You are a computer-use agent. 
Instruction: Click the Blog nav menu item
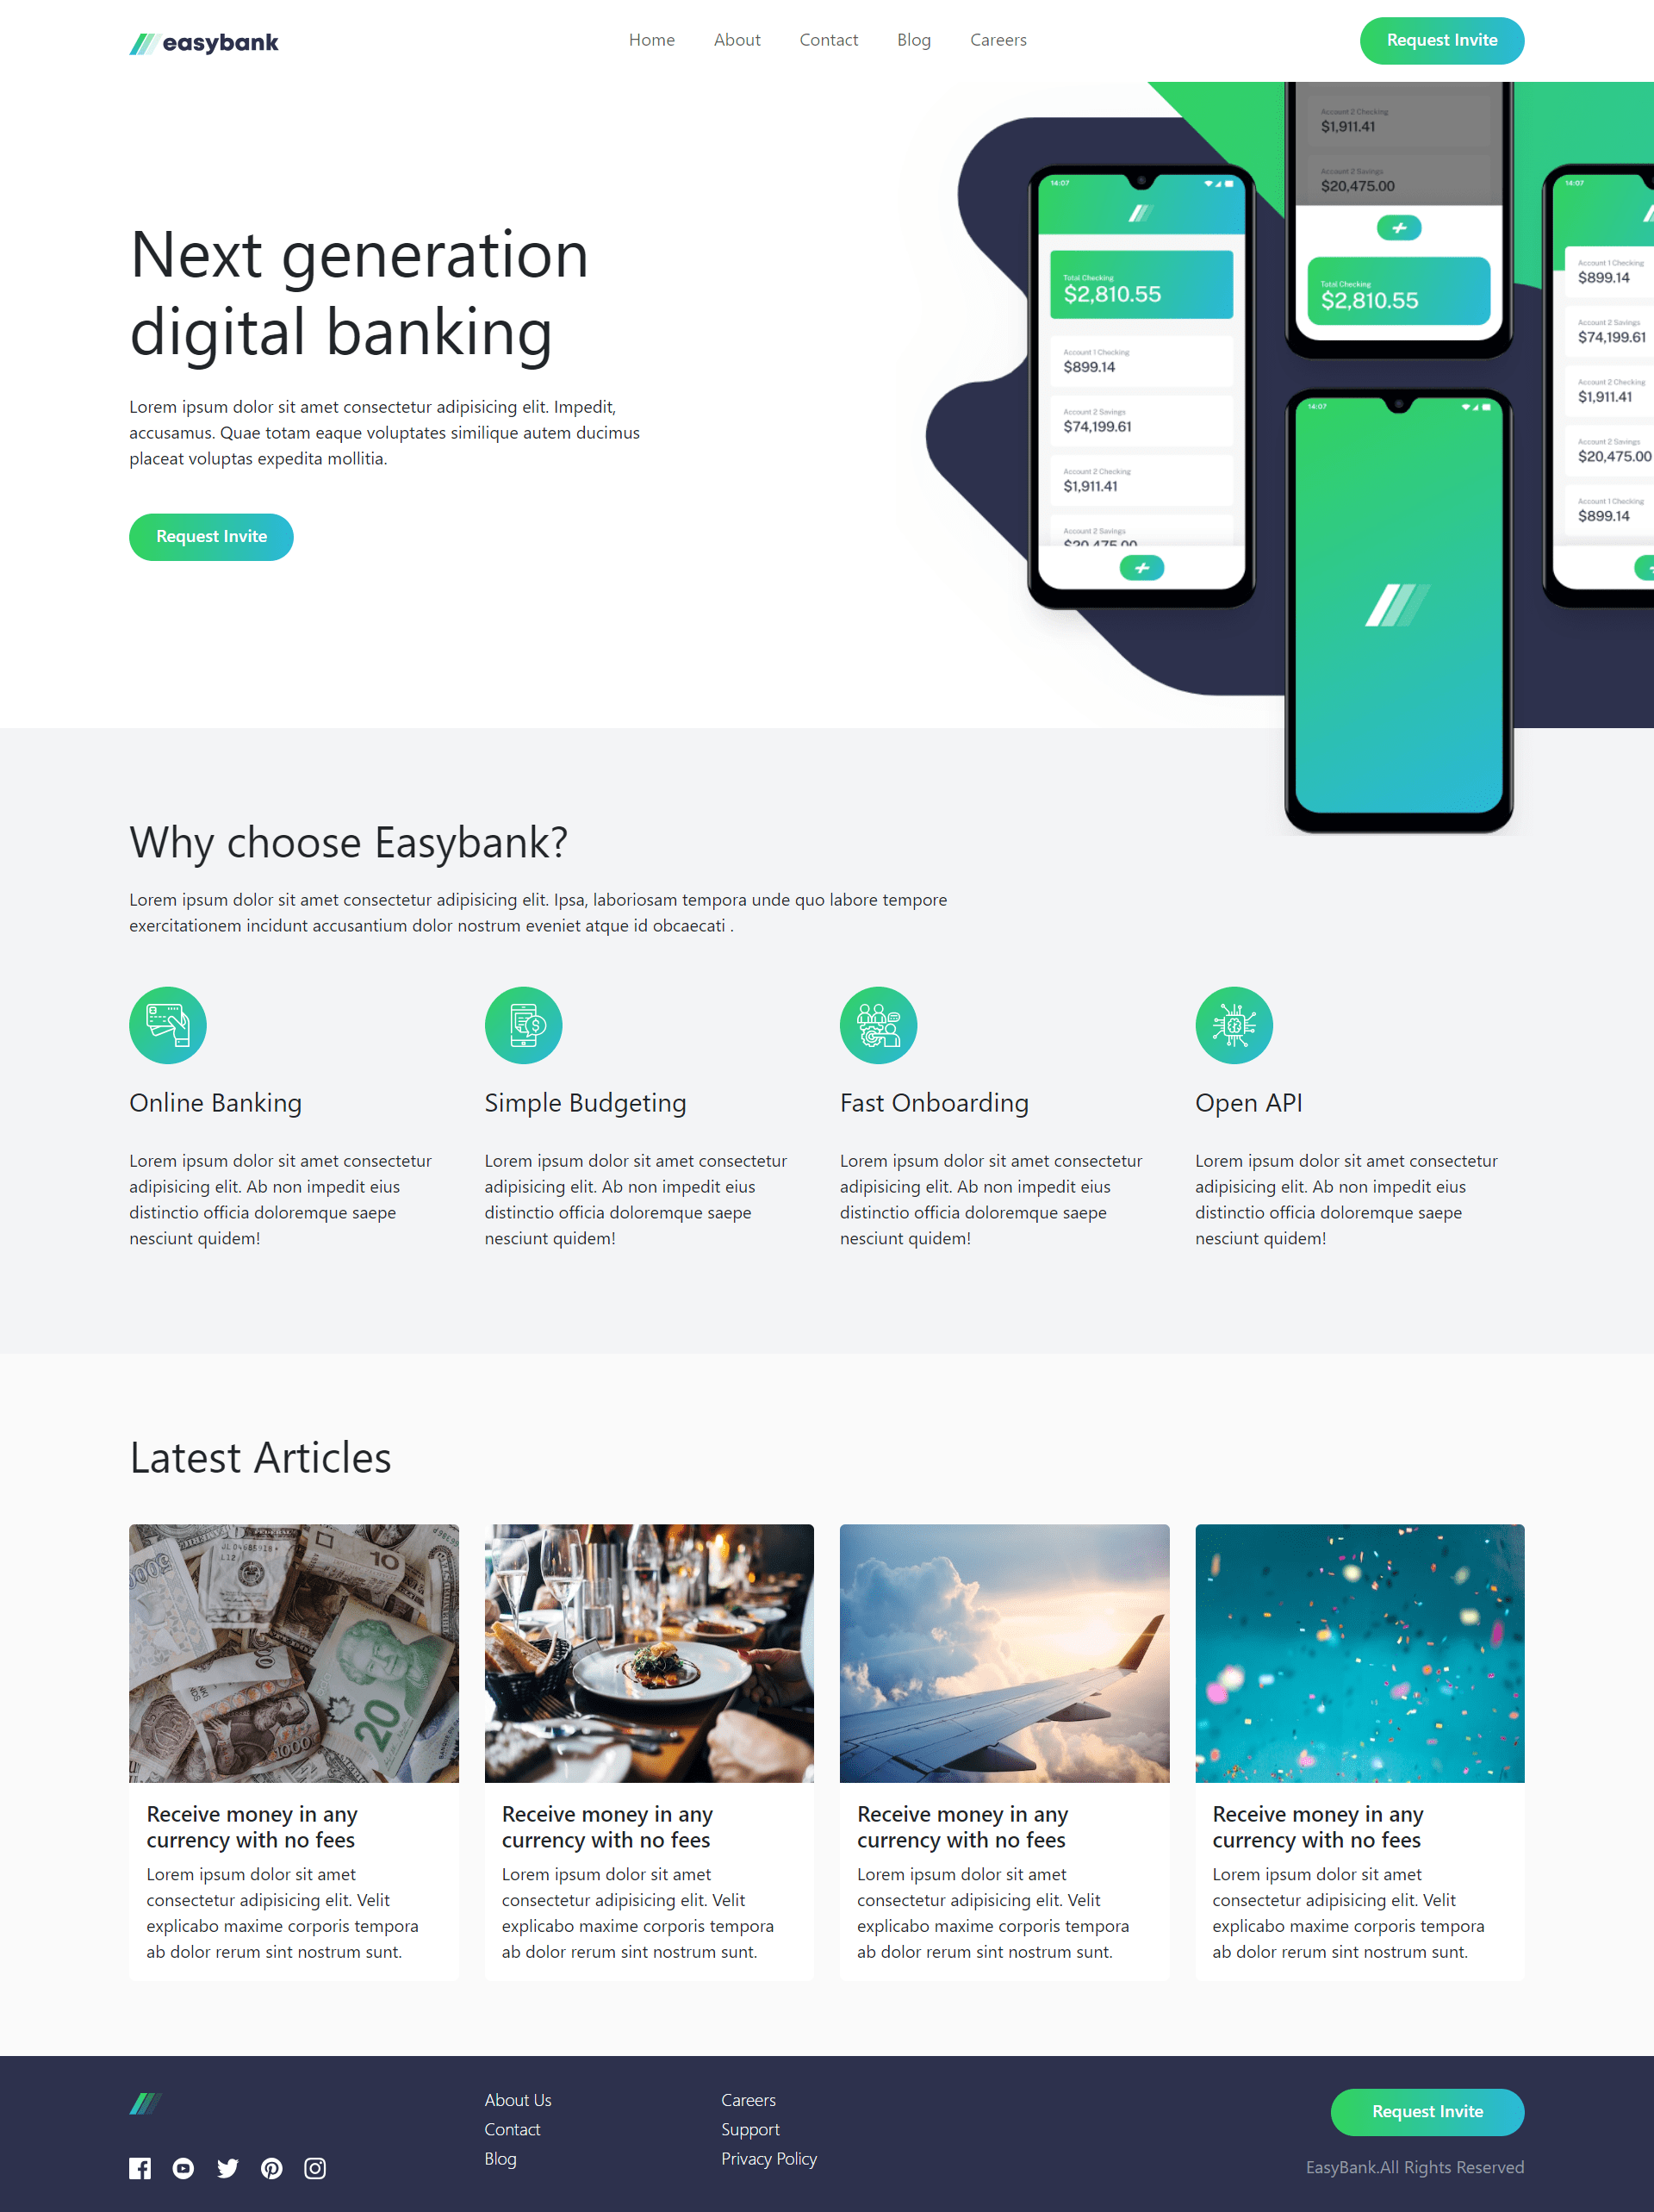pyautogui.click(x=912, y=40)
